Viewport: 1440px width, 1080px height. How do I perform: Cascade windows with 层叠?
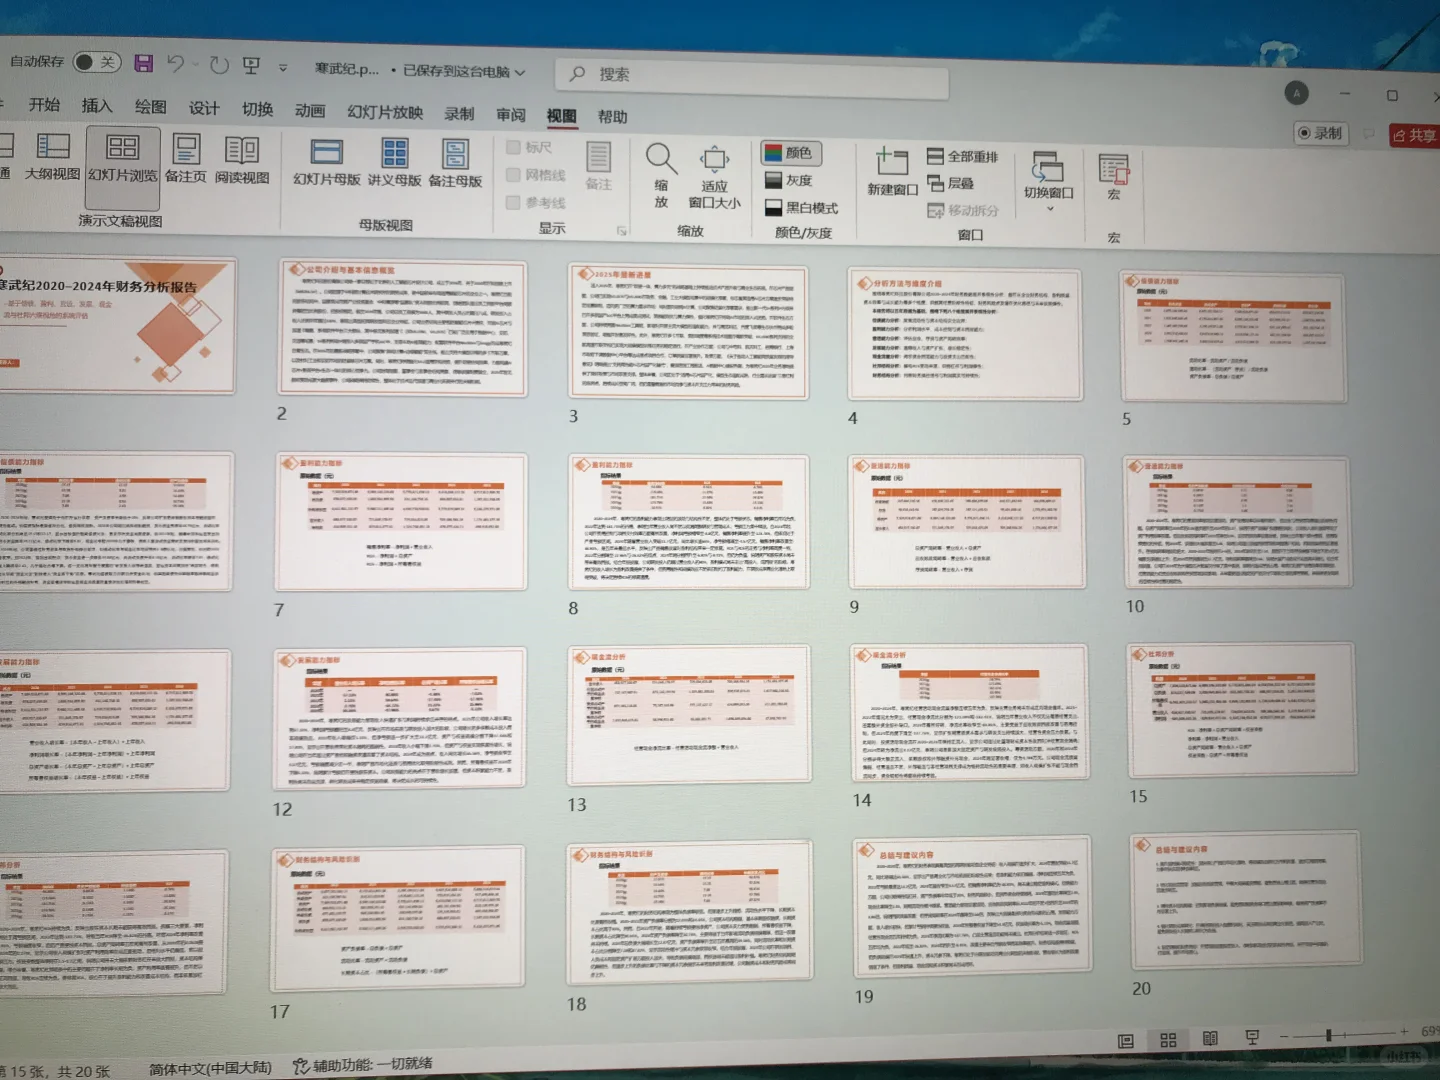pos(950,183)
